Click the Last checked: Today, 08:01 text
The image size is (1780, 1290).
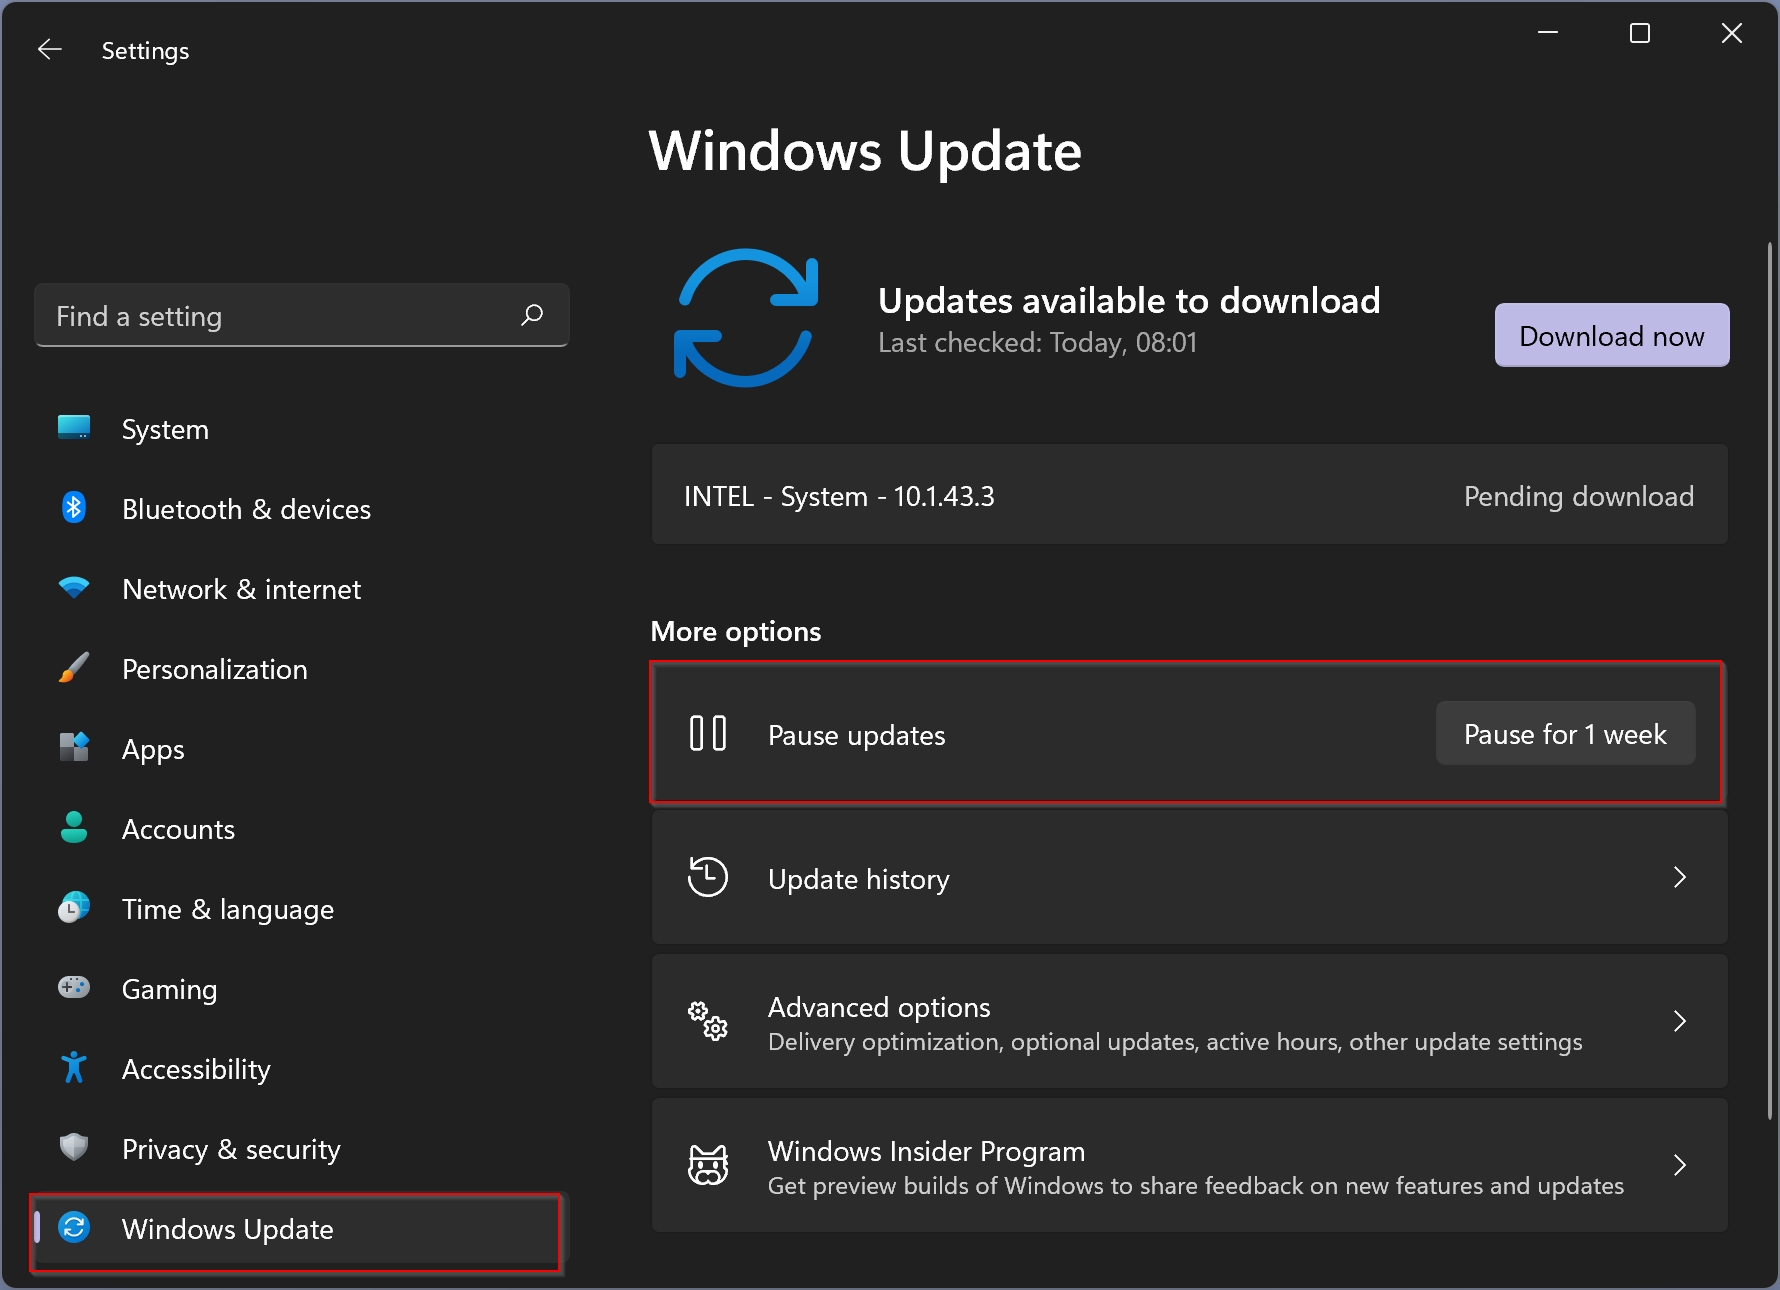(1037, 342)
